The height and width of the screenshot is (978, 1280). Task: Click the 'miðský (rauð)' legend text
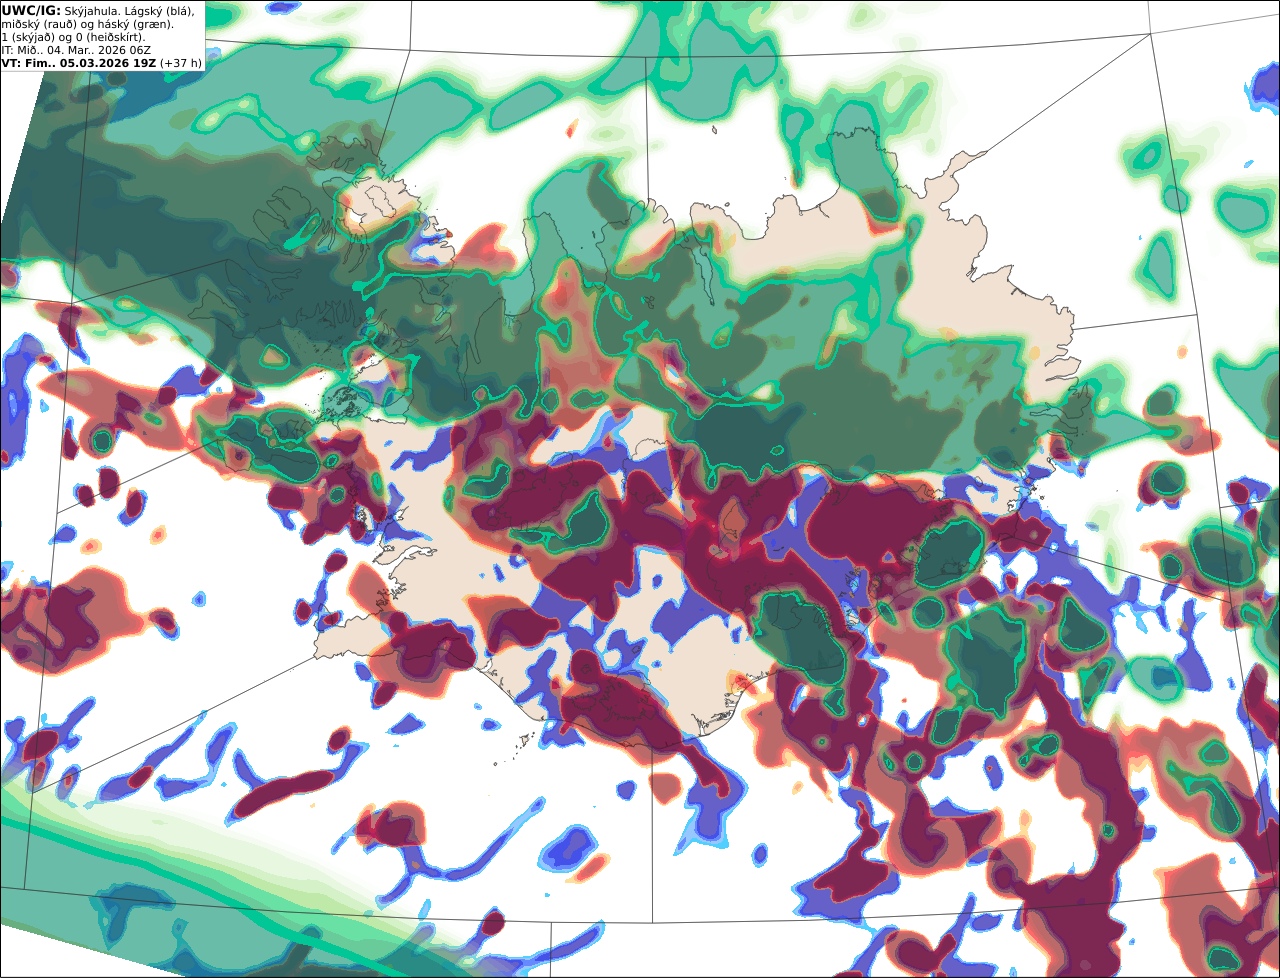pyautogui.click(x=38, y=23)
